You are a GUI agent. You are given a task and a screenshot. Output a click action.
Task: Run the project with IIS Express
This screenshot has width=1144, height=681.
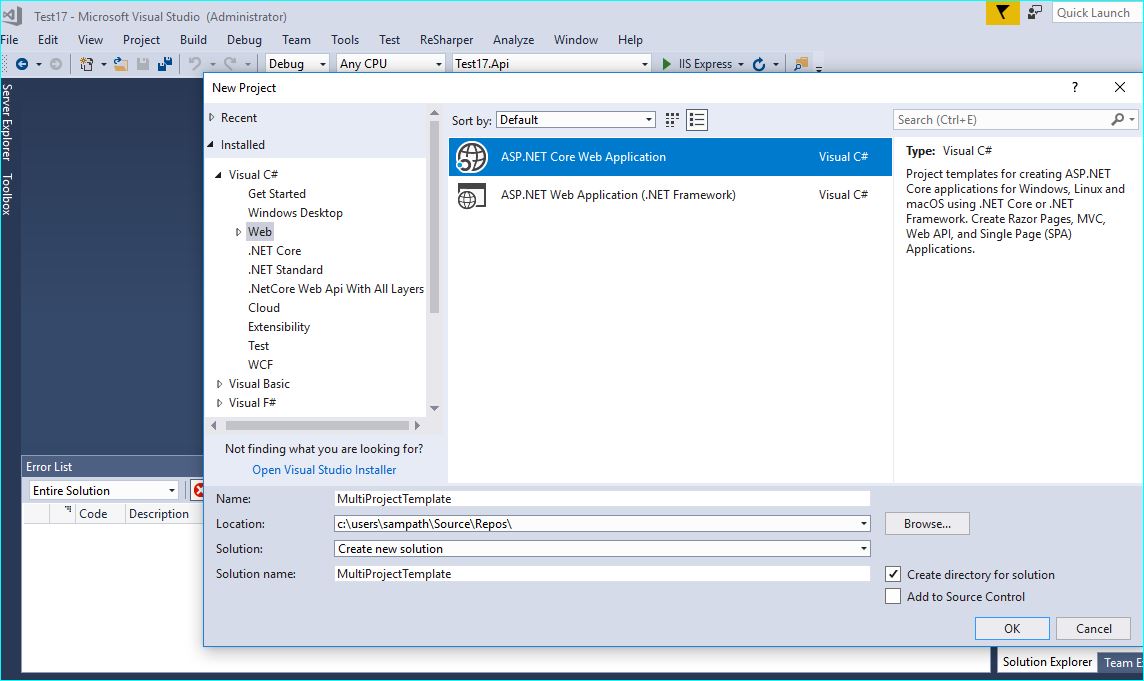click(x=667, y=63)
